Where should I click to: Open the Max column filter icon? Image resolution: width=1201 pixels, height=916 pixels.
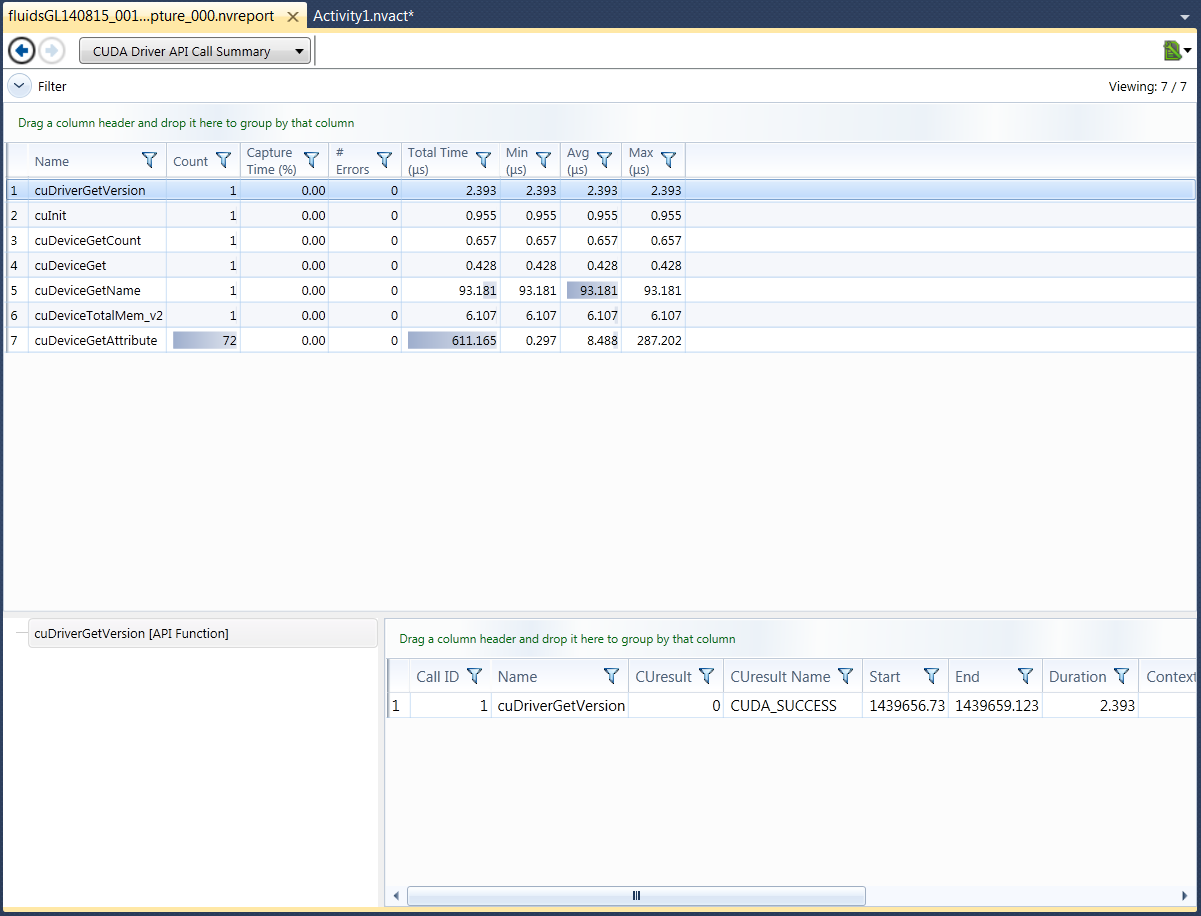[x=668, y=160]
